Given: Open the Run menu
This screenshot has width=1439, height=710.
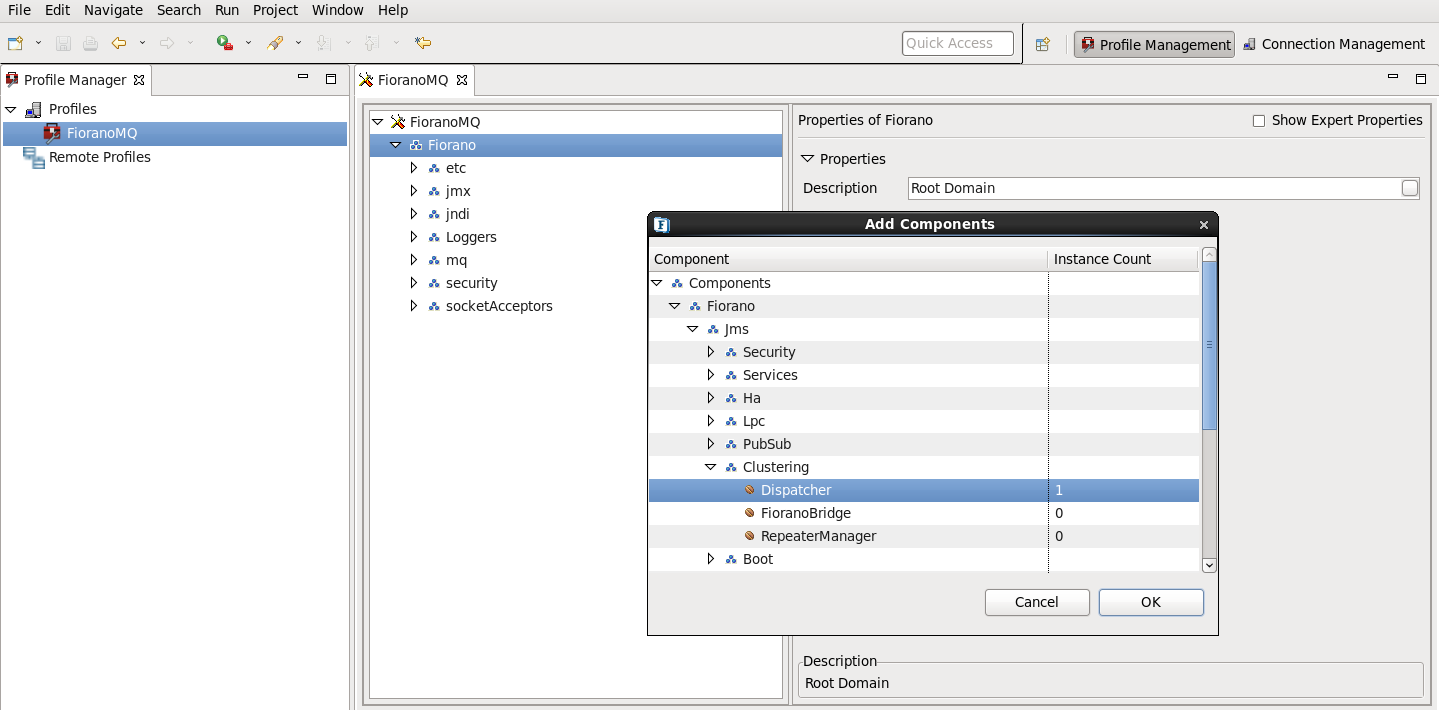Looking at the screenshot, I should click(x=227, y=10).
